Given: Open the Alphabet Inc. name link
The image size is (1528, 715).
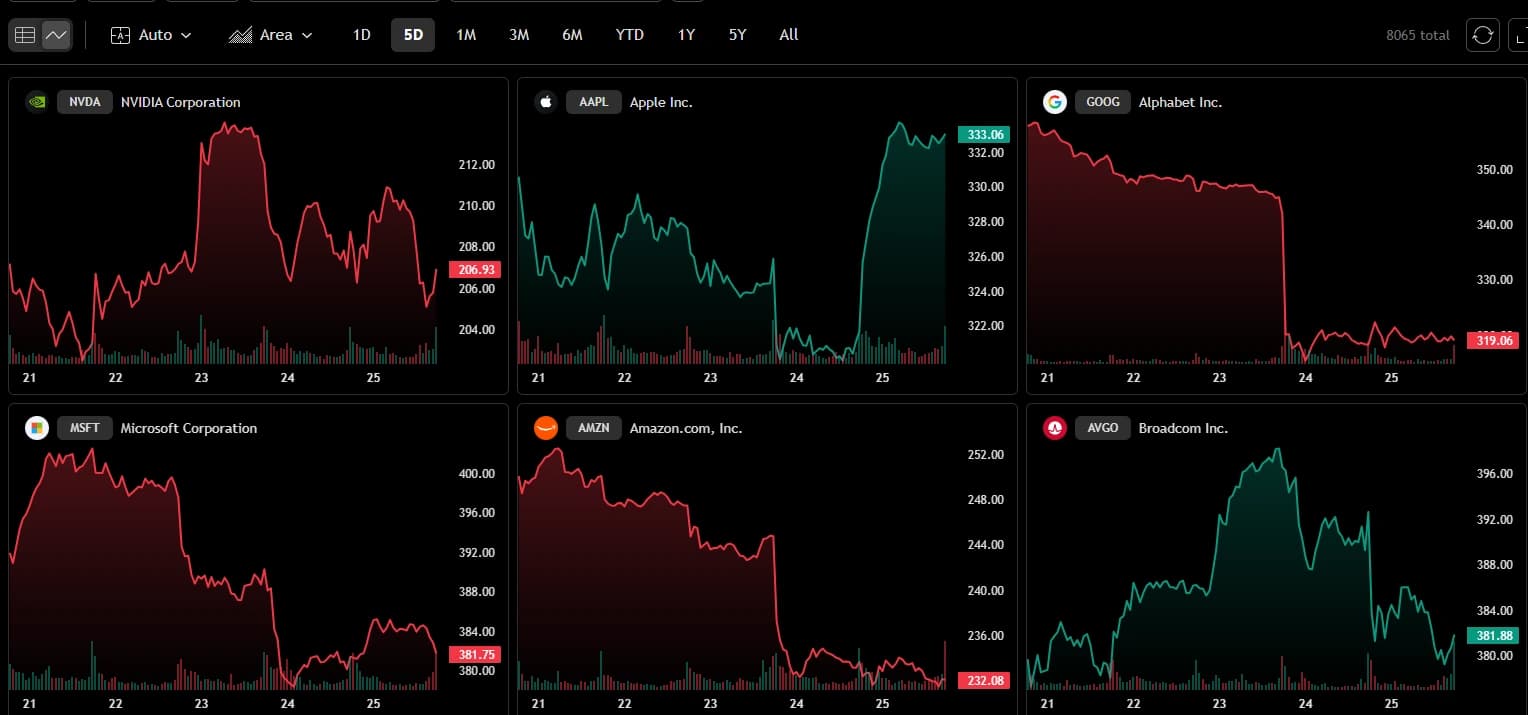Looking at the screenshot, I should pyautogui.click(x=1180, y=102).
